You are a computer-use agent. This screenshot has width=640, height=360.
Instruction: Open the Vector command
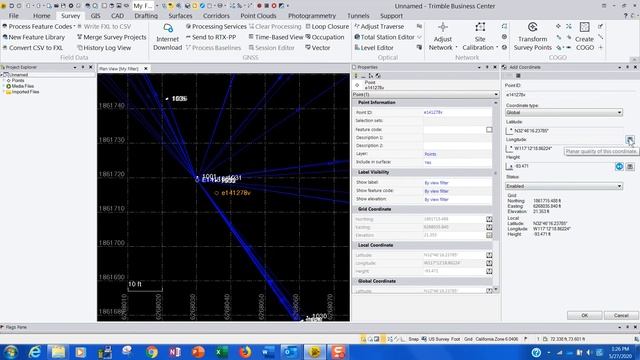(x=318, y=48)
